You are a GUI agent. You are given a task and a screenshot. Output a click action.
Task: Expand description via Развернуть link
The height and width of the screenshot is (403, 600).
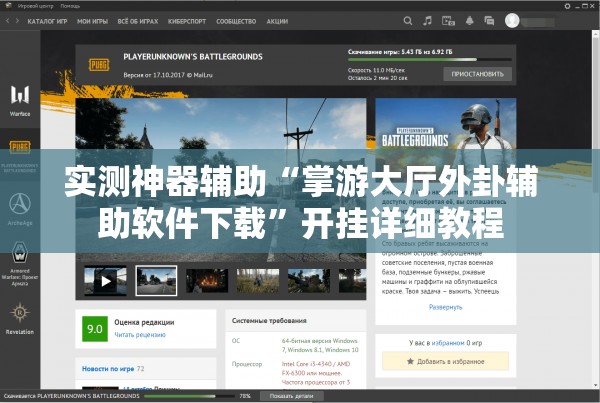pyautogui.click(x=445, y=307)
